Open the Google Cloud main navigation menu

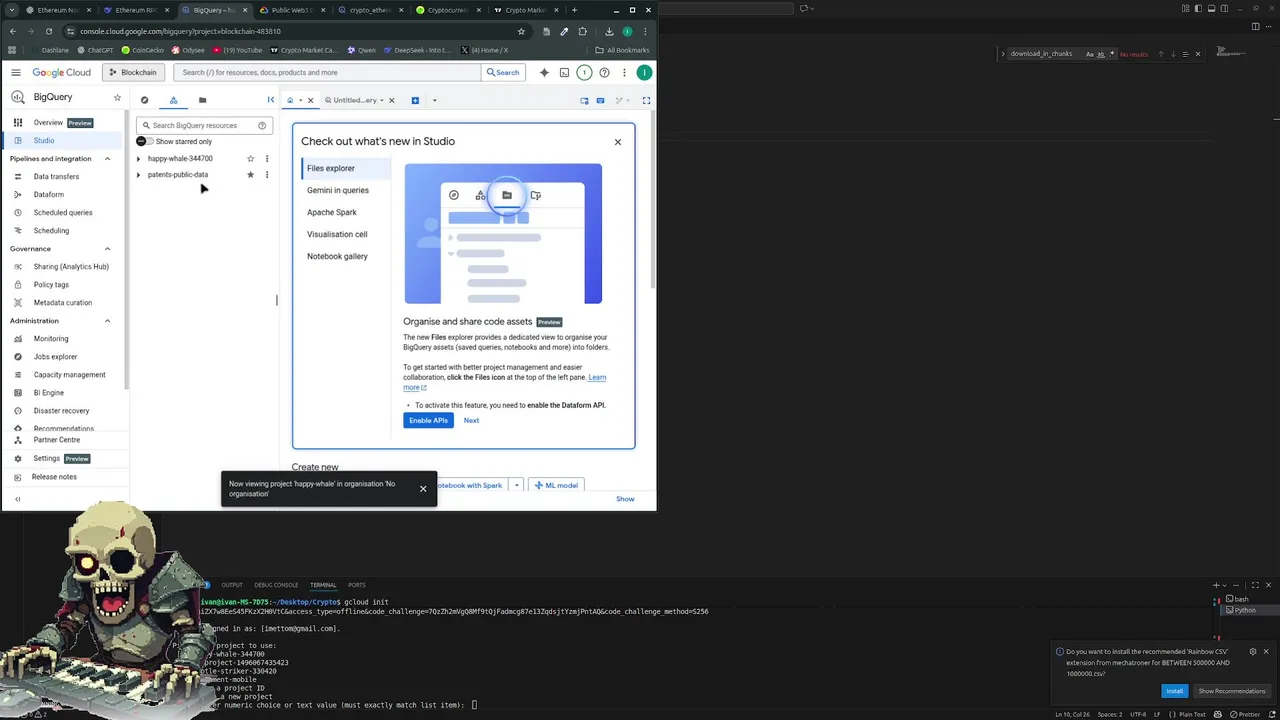(16, 72)
